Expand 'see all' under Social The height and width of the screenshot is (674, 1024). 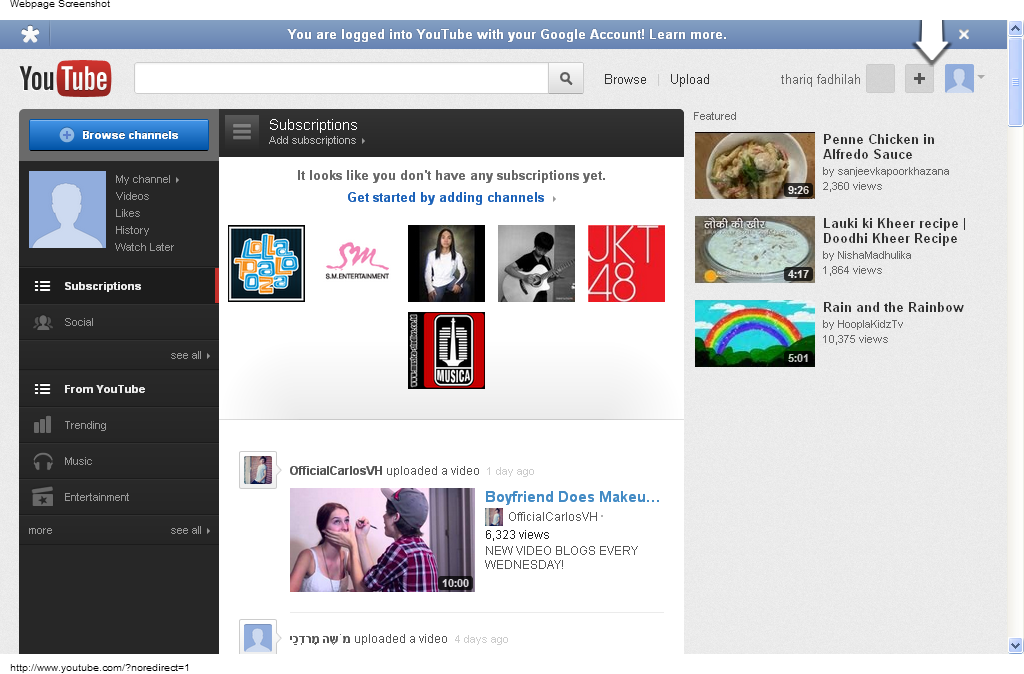[x=186, y=355]
